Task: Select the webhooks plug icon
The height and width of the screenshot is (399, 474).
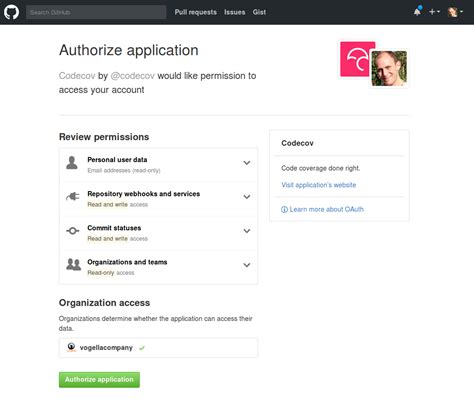Action: tap(73, 197)
